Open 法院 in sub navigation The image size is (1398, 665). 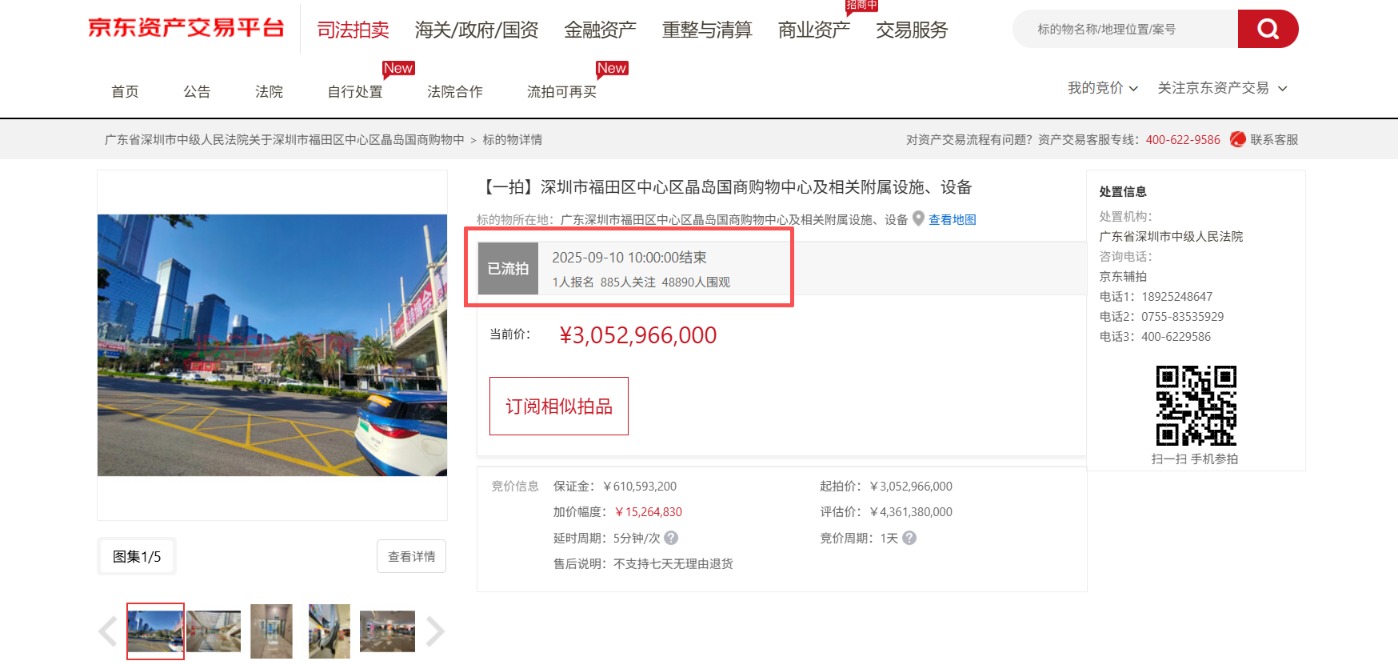pyautogui.click(x=269, y=92)
